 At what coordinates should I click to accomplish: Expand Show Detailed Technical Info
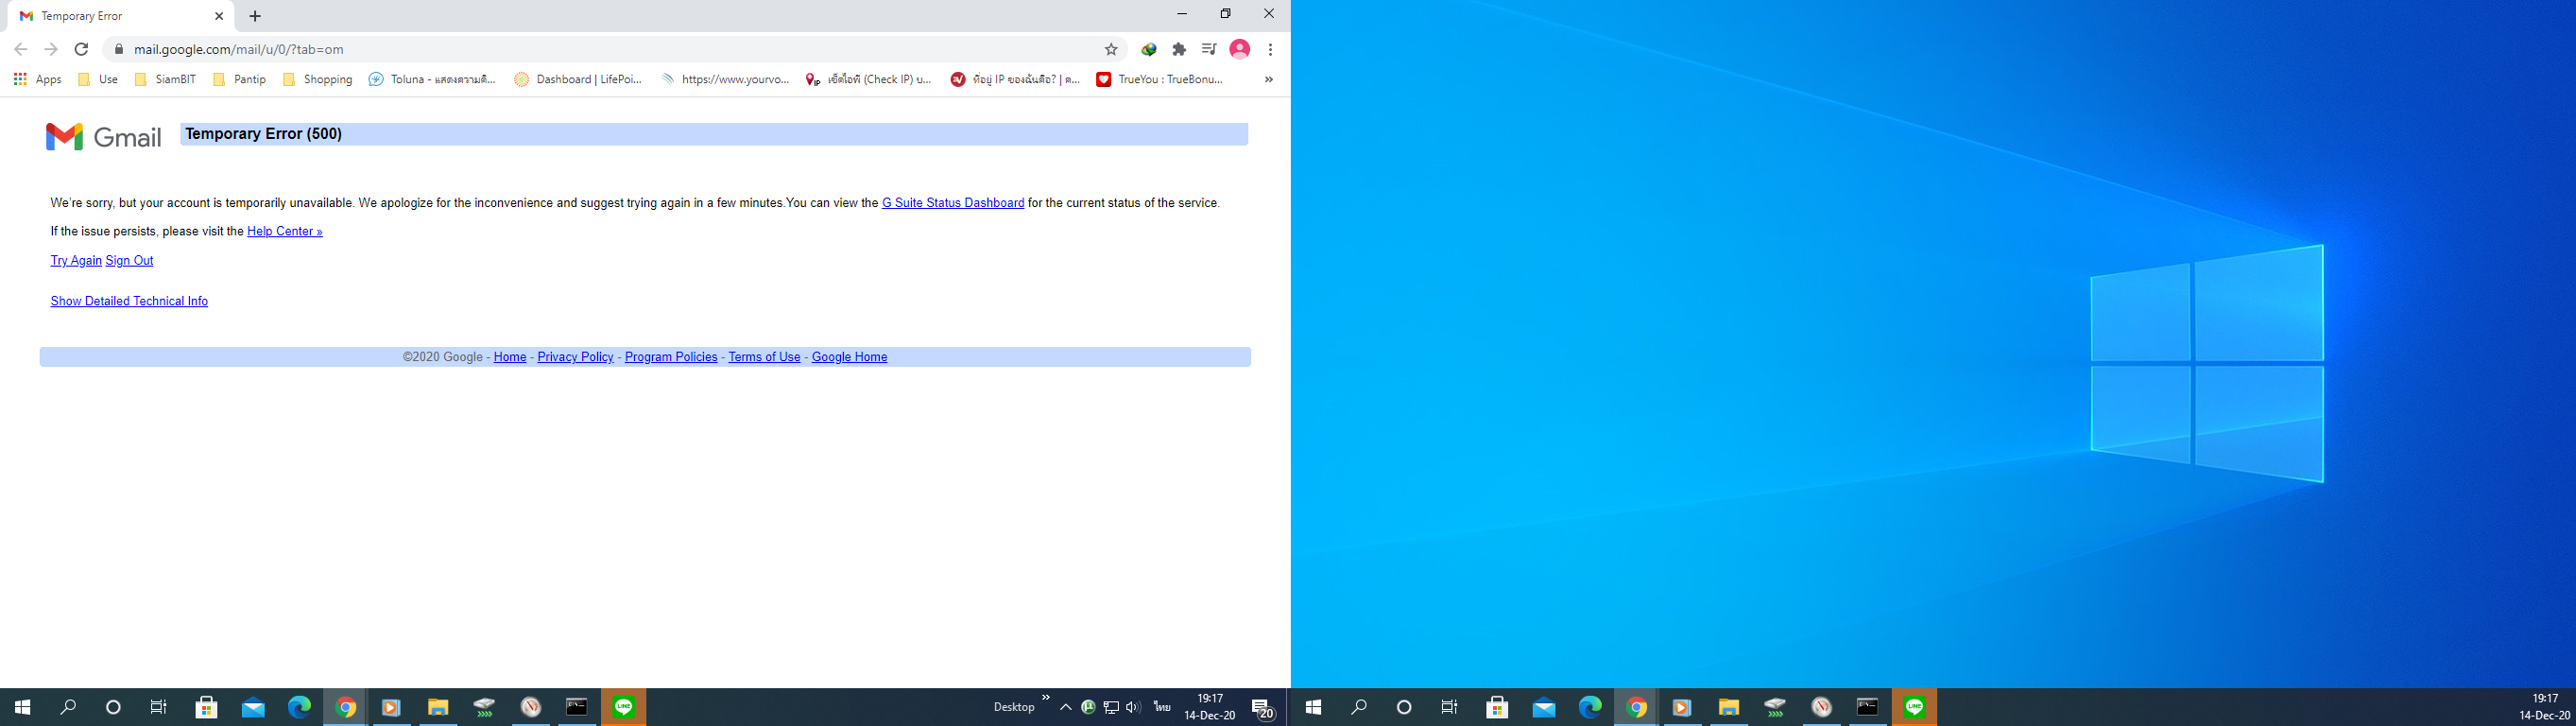129,301
